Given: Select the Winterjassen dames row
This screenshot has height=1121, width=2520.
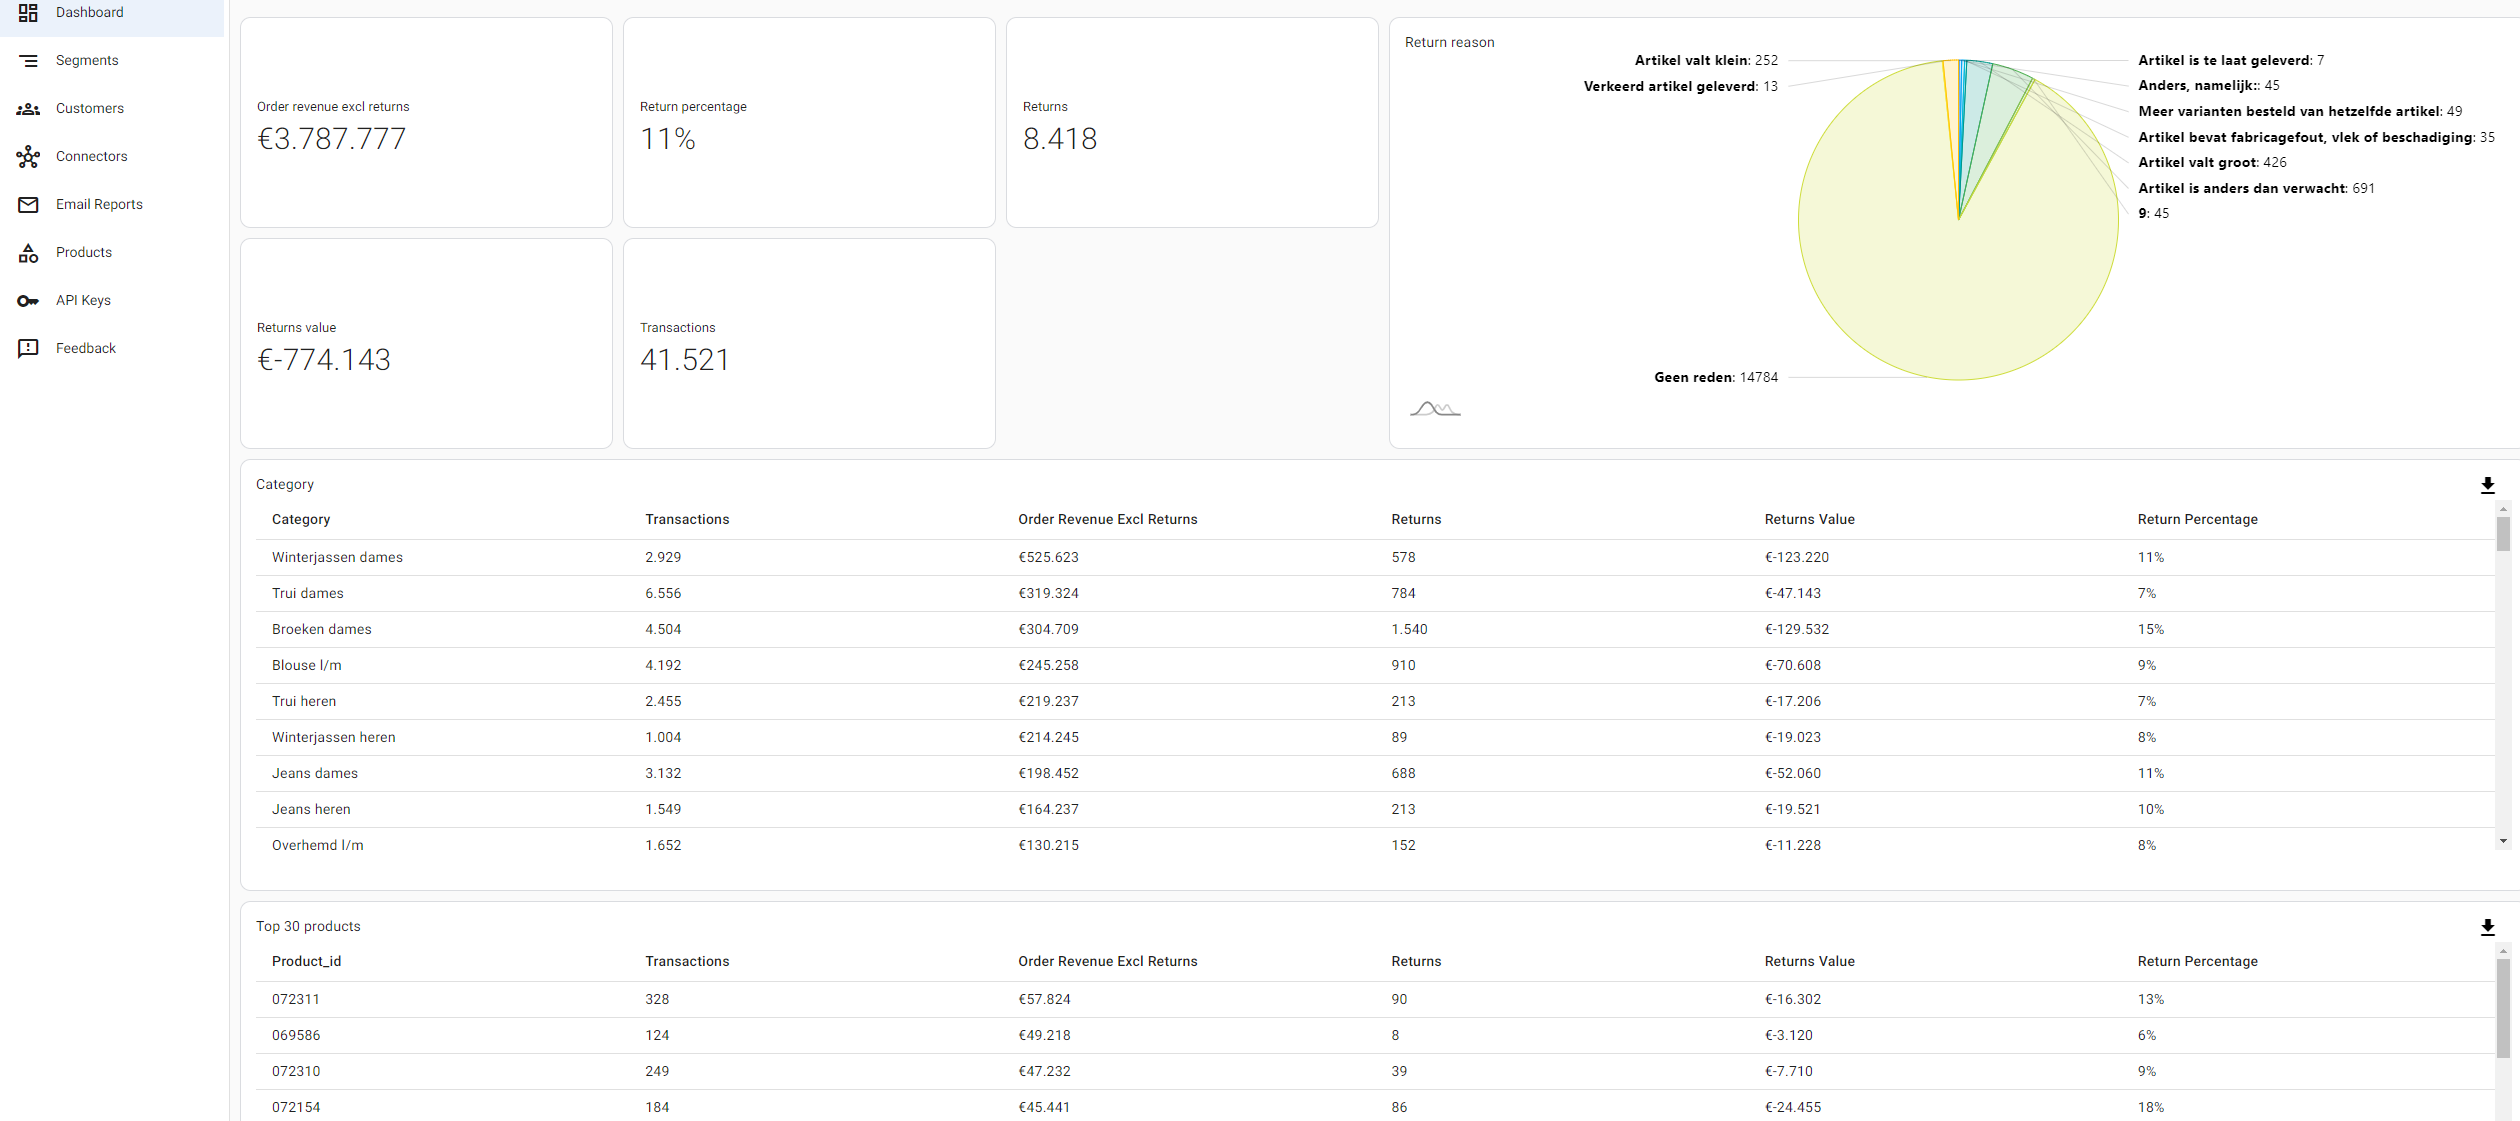Looking at the screenshot, I should [337, 557].
